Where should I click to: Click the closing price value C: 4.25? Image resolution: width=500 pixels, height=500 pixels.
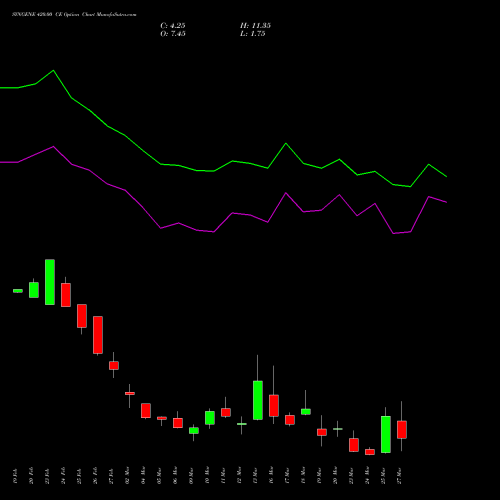pyautogui.click(x=173, y=26)
